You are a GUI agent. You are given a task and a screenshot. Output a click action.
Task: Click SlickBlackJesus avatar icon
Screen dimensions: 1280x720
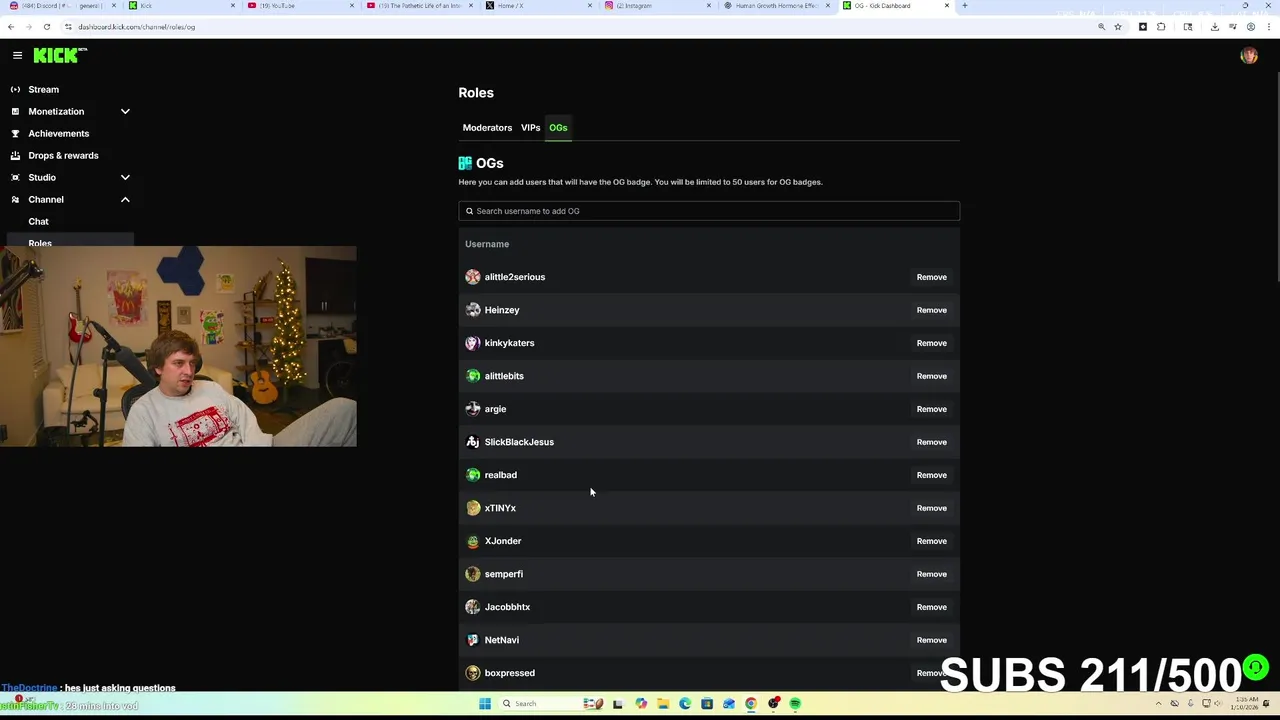pyautogui.click(x=473, y=442)
